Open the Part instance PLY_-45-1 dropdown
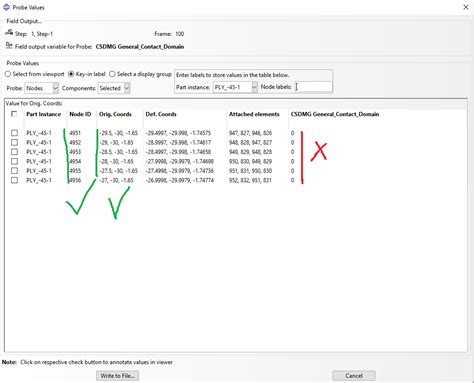 point(235,87)
